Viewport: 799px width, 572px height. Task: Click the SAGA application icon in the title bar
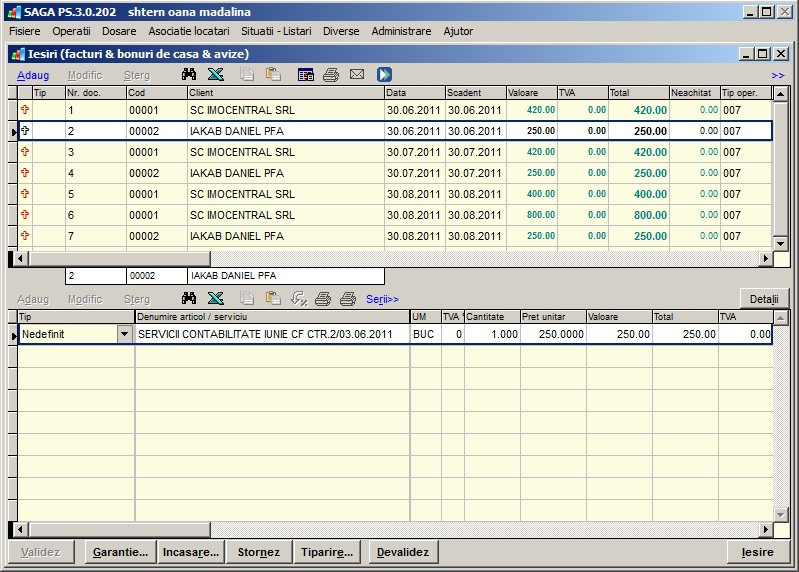pyautogui.click(x=14, y=12)
